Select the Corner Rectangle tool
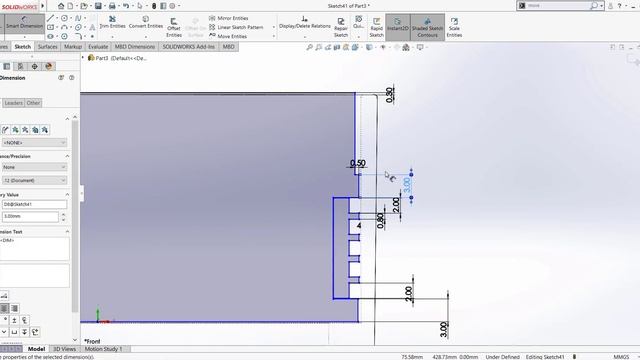Viewport: 640px width, 360px height. tap(50, 27)
